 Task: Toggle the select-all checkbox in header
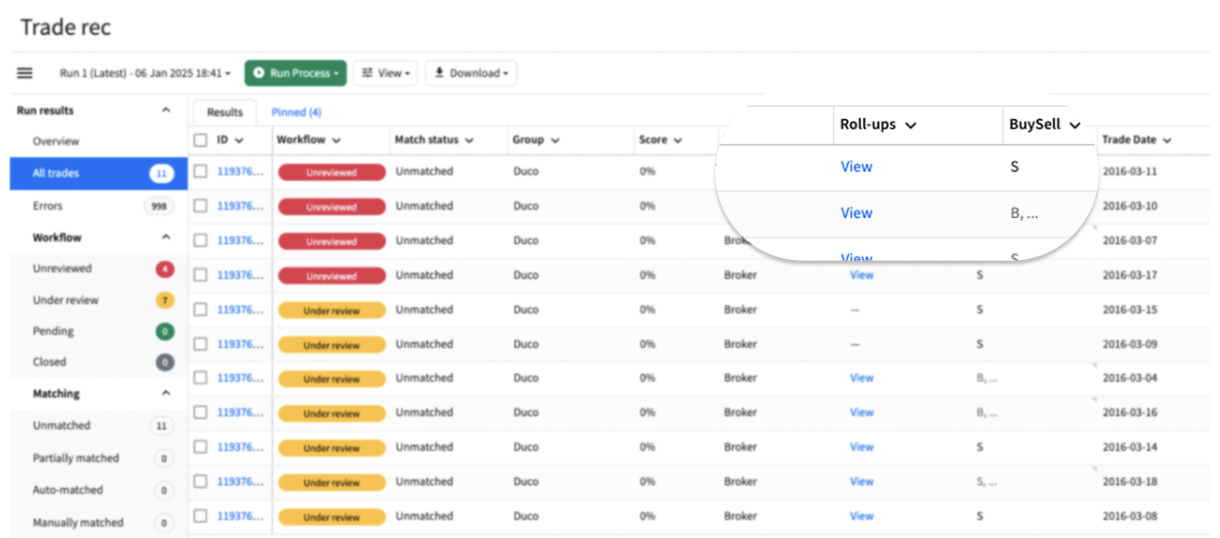click(x=201, y=140)
